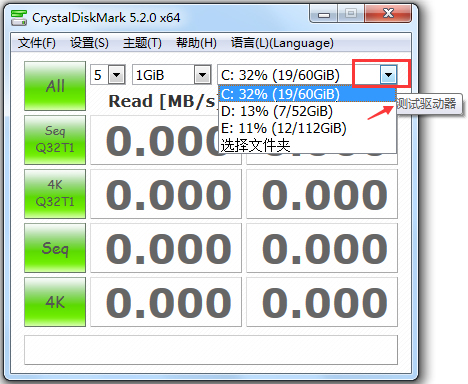The width and height of the screenshot is (468, 384).
Task: Open the 文件(F) menu
Action: click(x=37, y=43)
